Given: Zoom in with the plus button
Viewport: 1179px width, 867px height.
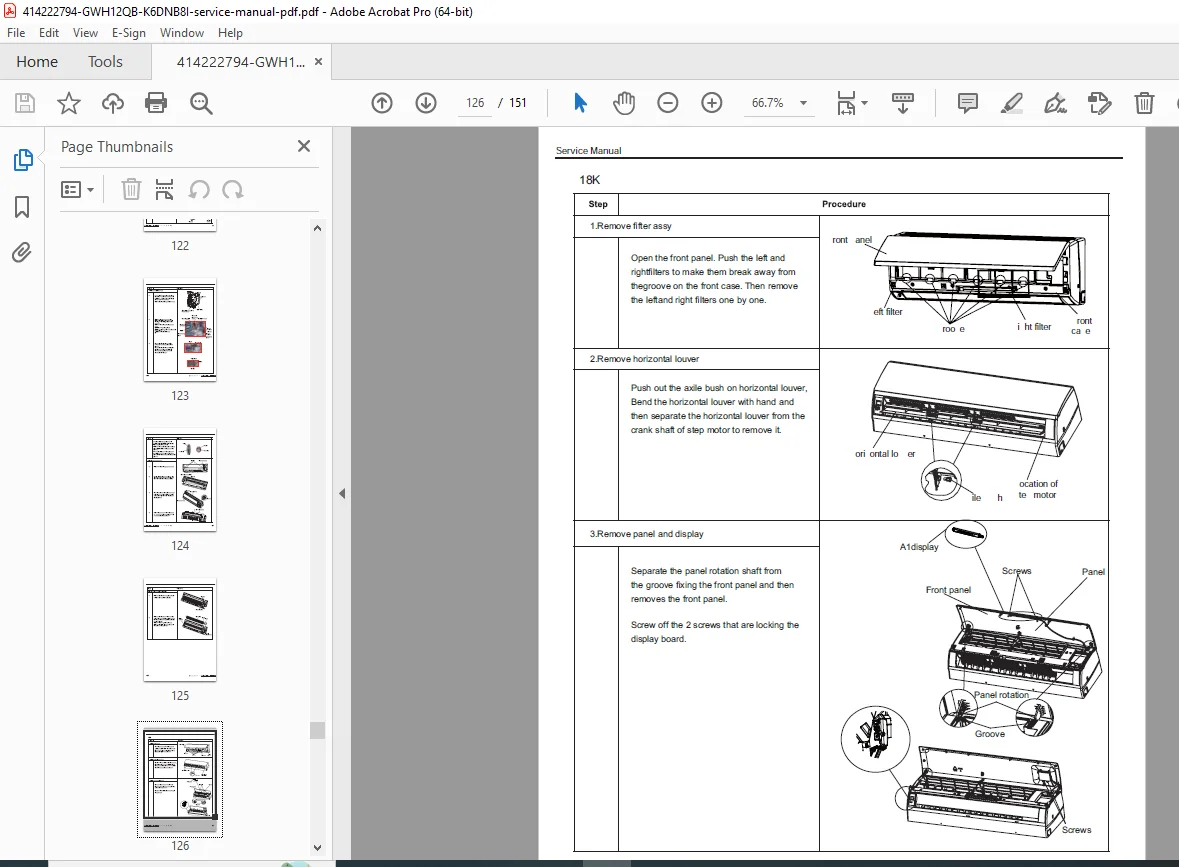Looking at the screenshot, I should [x=711, y=103].
